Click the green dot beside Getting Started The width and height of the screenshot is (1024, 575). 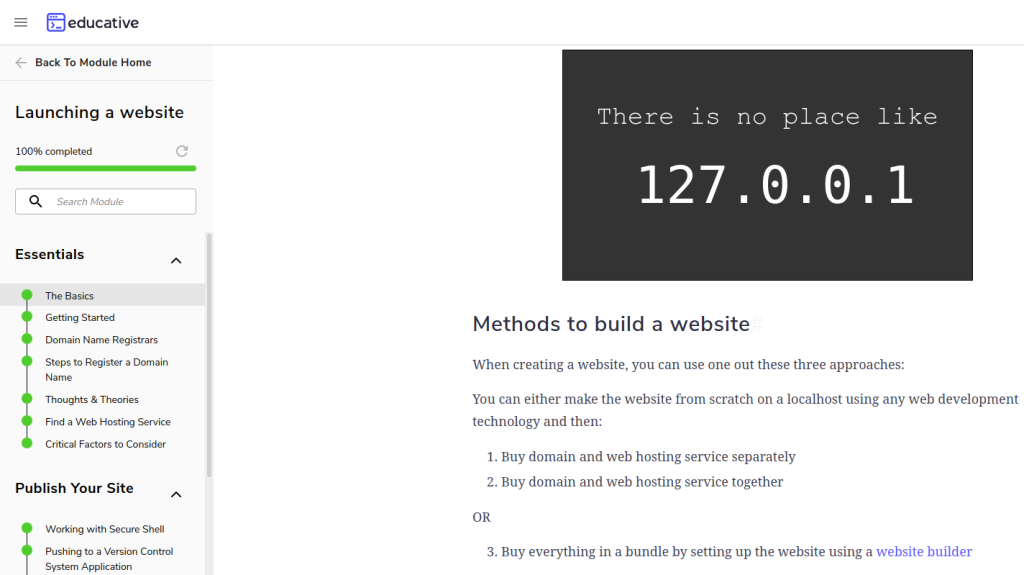(x=27, y=317)
